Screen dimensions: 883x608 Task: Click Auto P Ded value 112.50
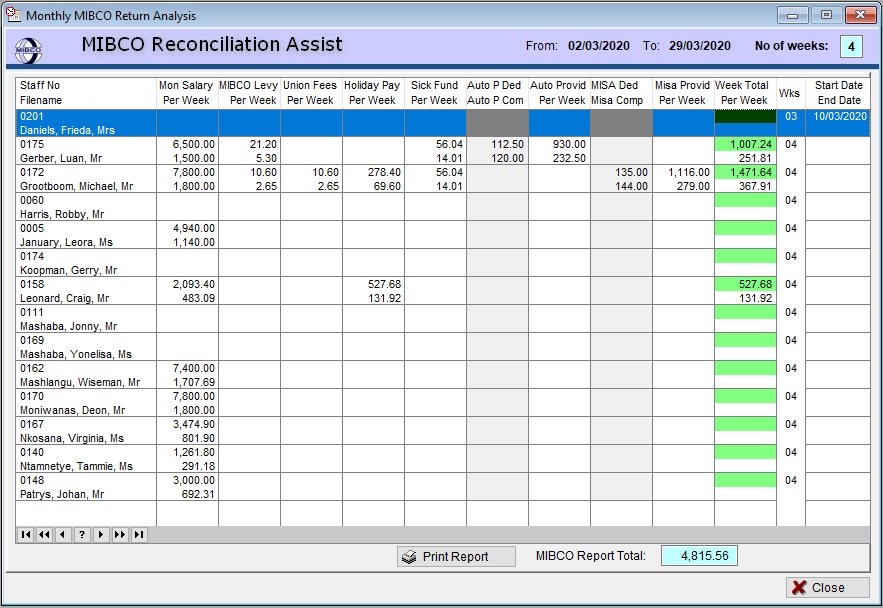[507, 144]
